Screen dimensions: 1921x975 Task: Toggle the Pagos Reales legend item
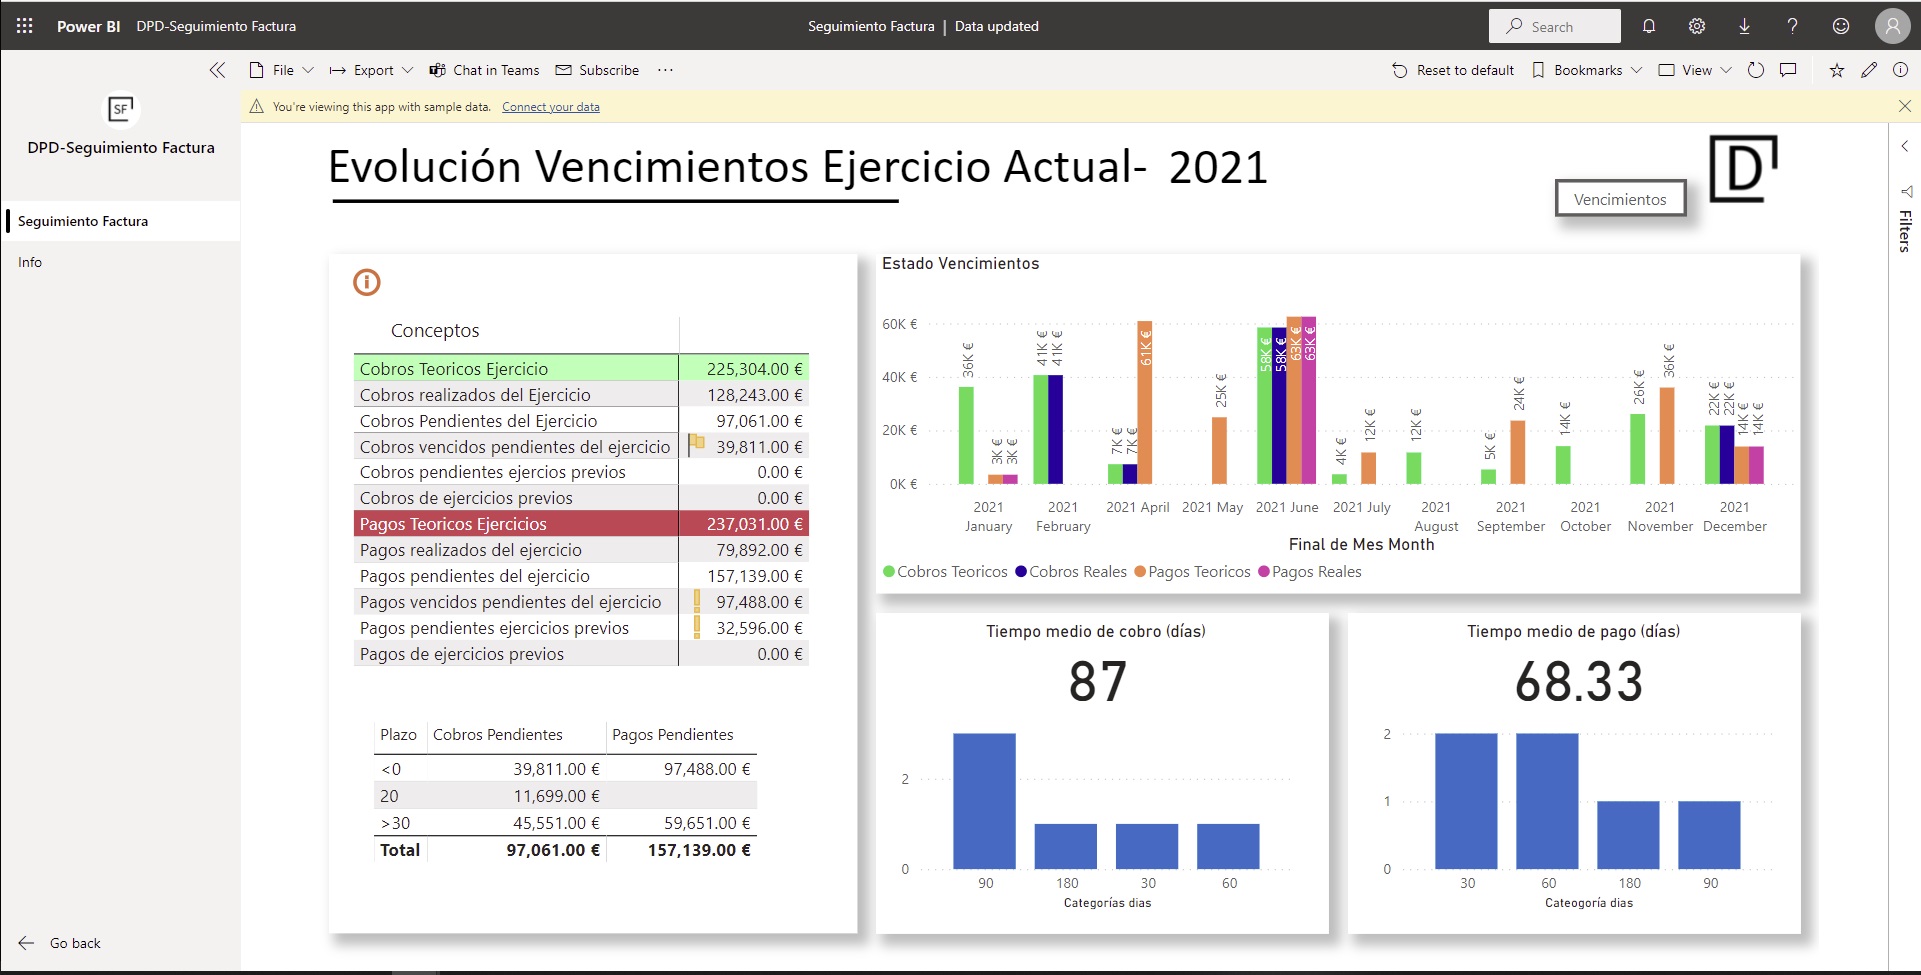(x=1310, y=571)
